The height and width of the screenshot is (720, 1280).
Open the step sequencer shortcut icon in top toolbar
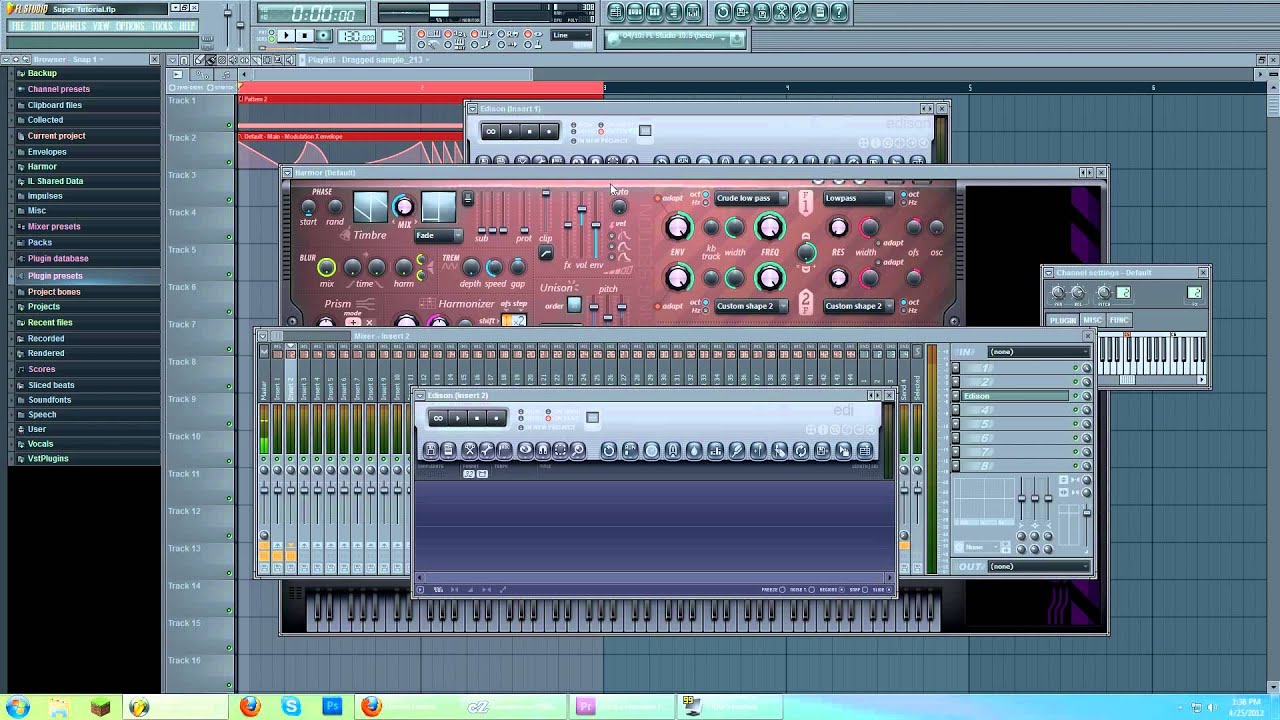(x=635, y=12)
